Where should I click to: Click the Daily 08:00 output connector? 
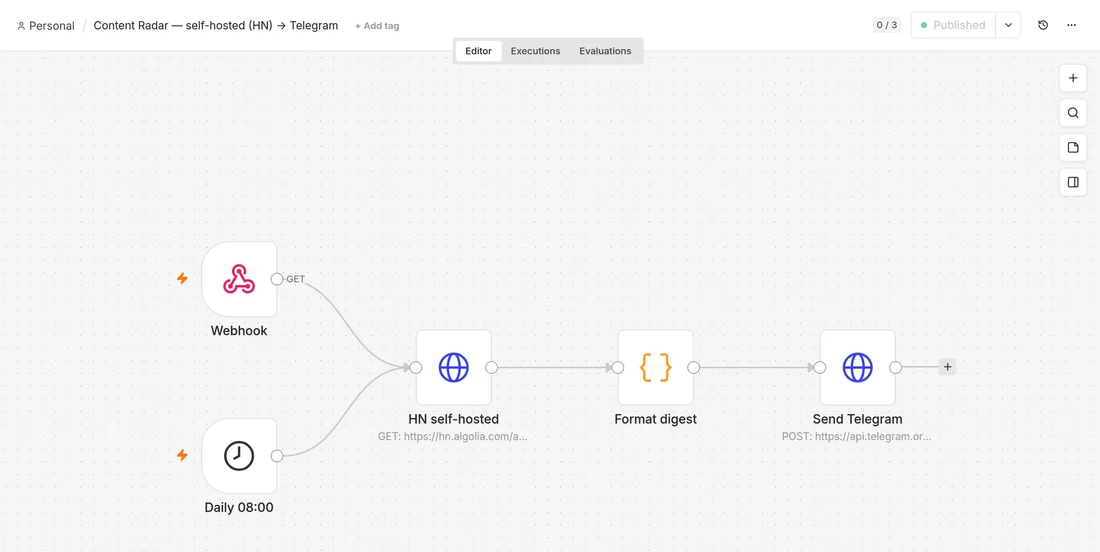pyautogui.click(x=276, y=456)
